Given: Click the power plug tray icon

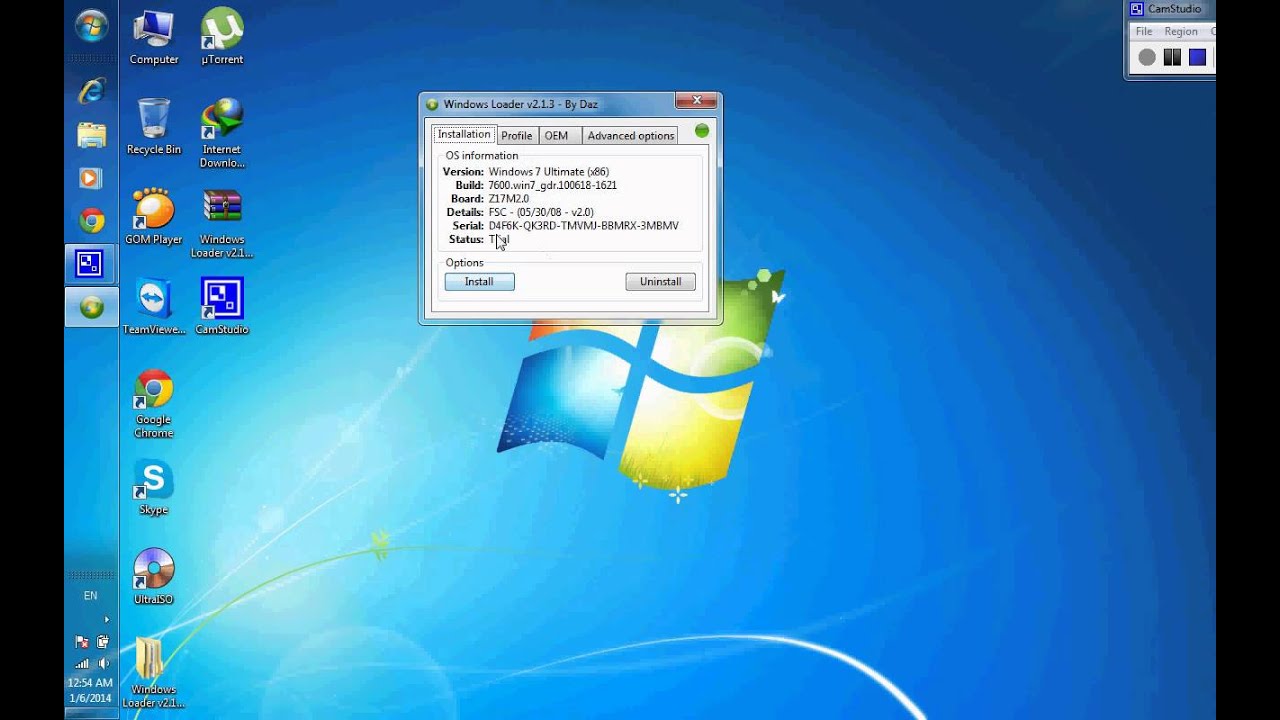Looking at the screenshot, I should click(x=102, y=641).
